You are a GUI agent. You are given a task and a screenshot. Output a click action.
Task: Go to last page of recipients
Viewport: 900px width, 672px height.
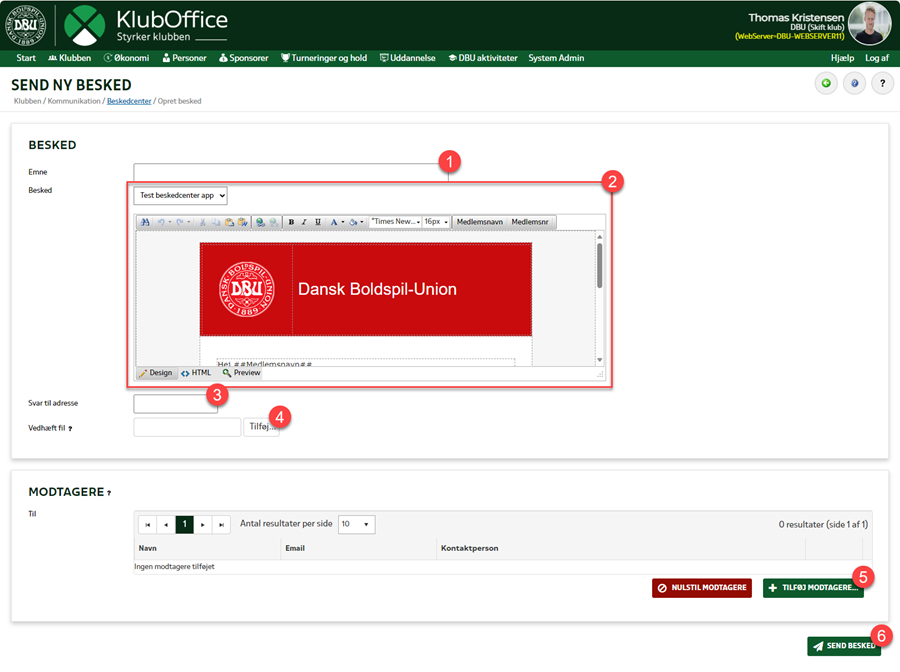221,525
